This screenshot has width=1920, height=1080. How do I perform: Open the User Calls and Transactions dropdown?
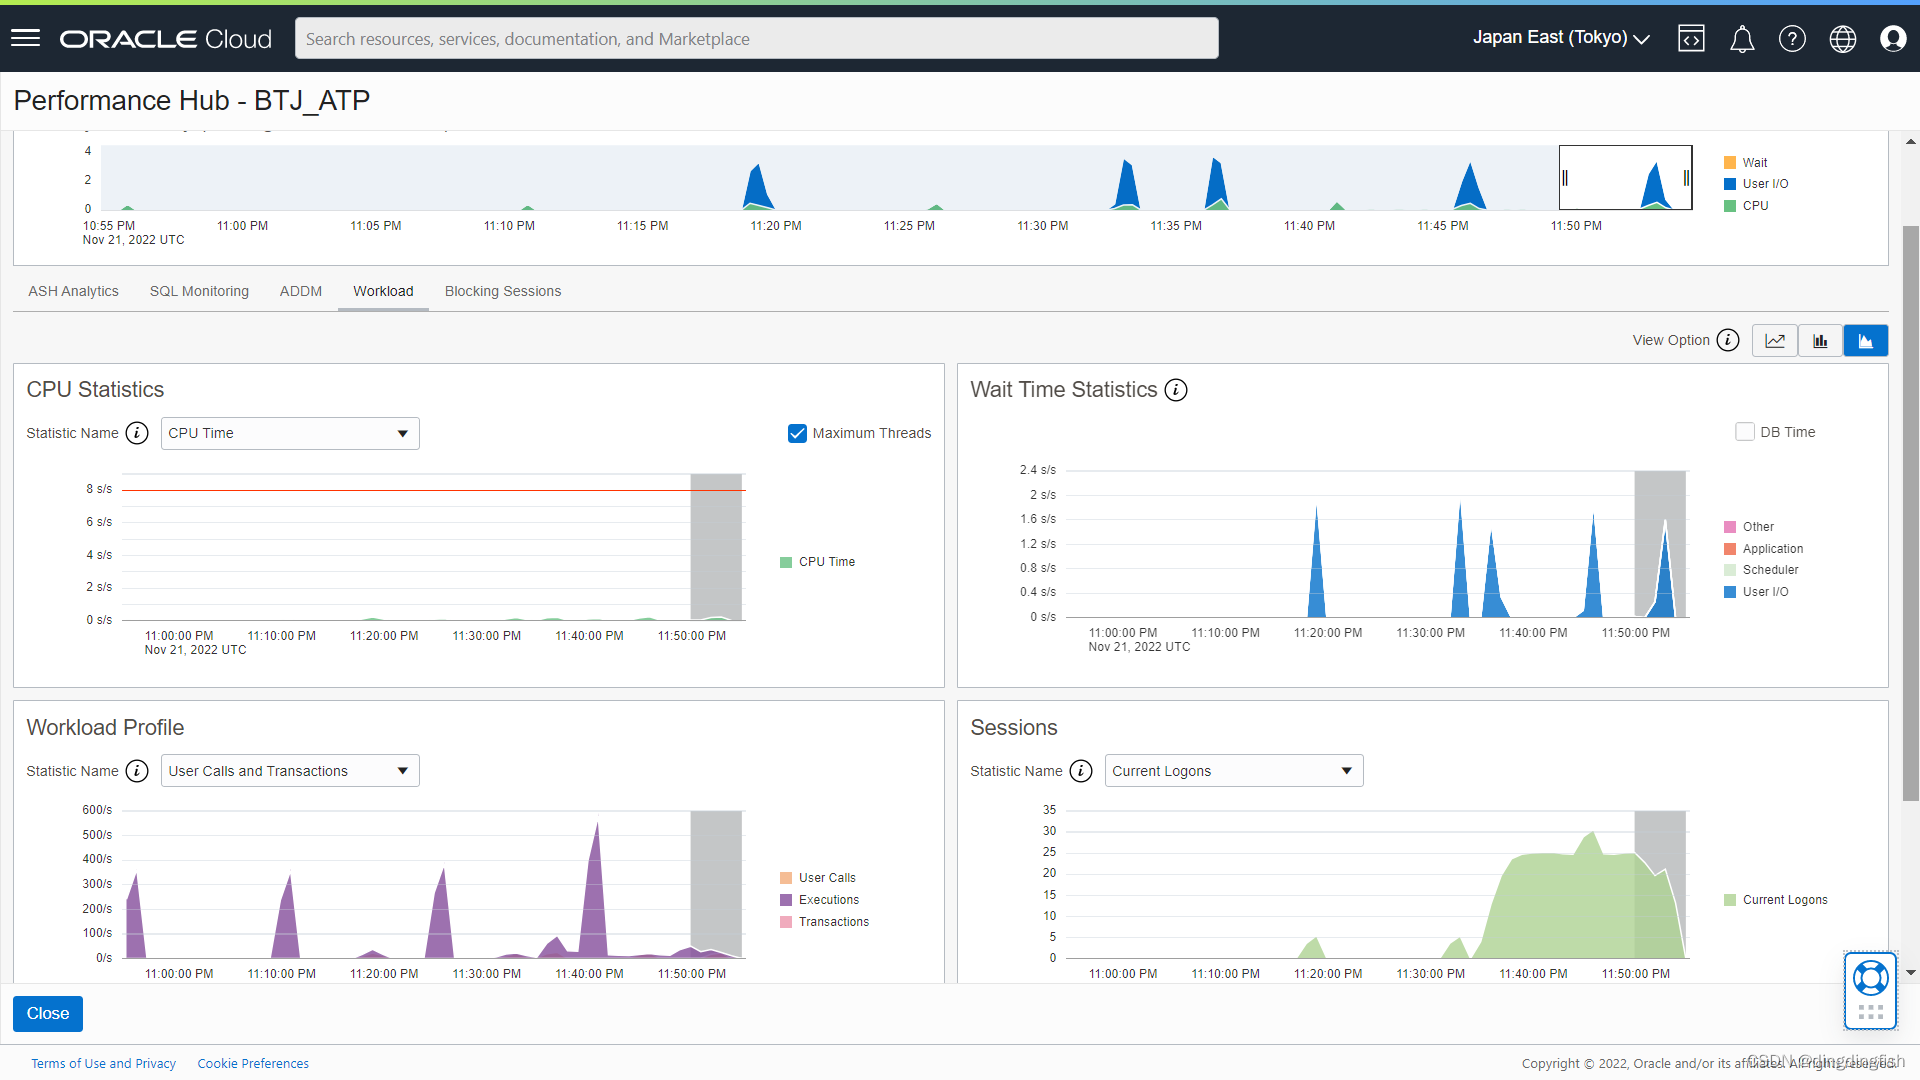290,771
